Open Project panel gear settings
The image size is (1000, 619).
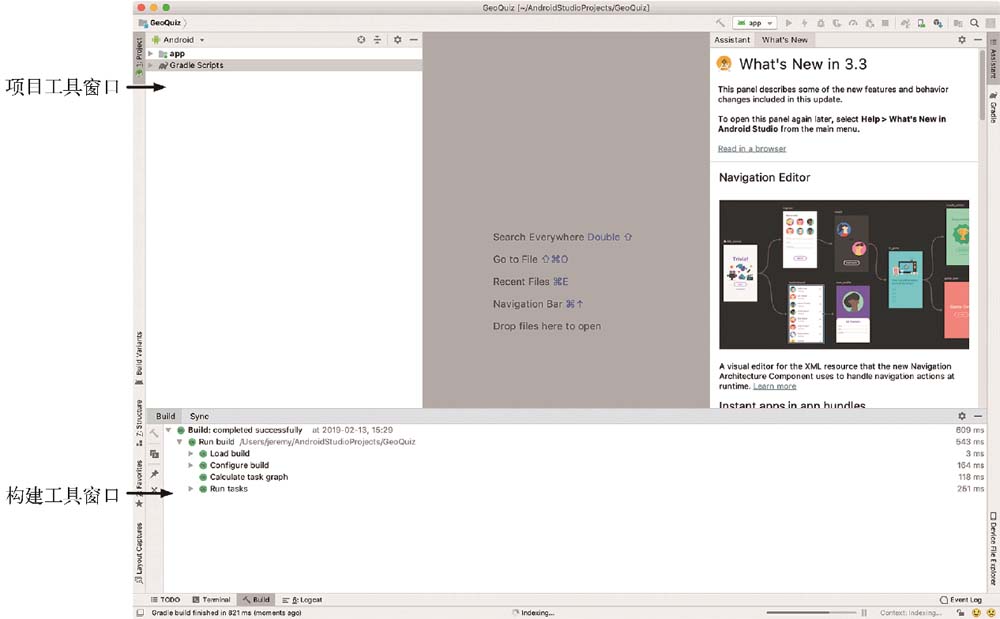(397, 40)
